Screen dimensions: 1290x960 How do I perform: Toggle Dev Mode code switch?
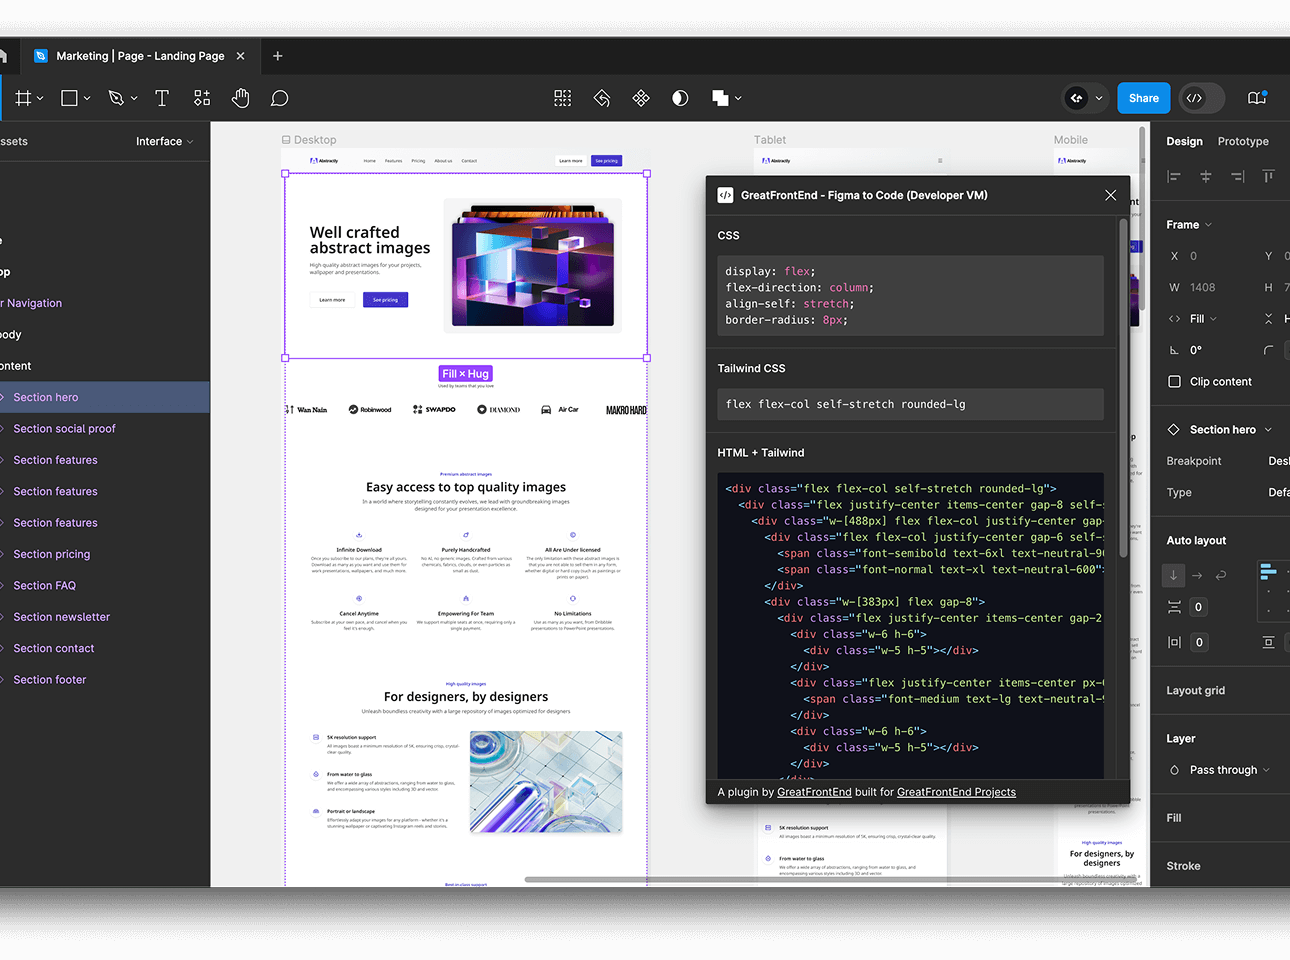1194,98
